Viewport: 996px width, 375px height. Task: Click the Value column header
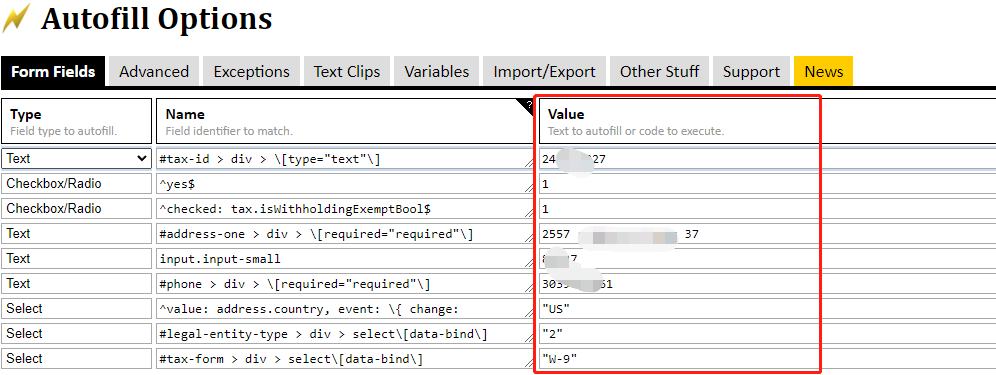[x=767, y=121]
